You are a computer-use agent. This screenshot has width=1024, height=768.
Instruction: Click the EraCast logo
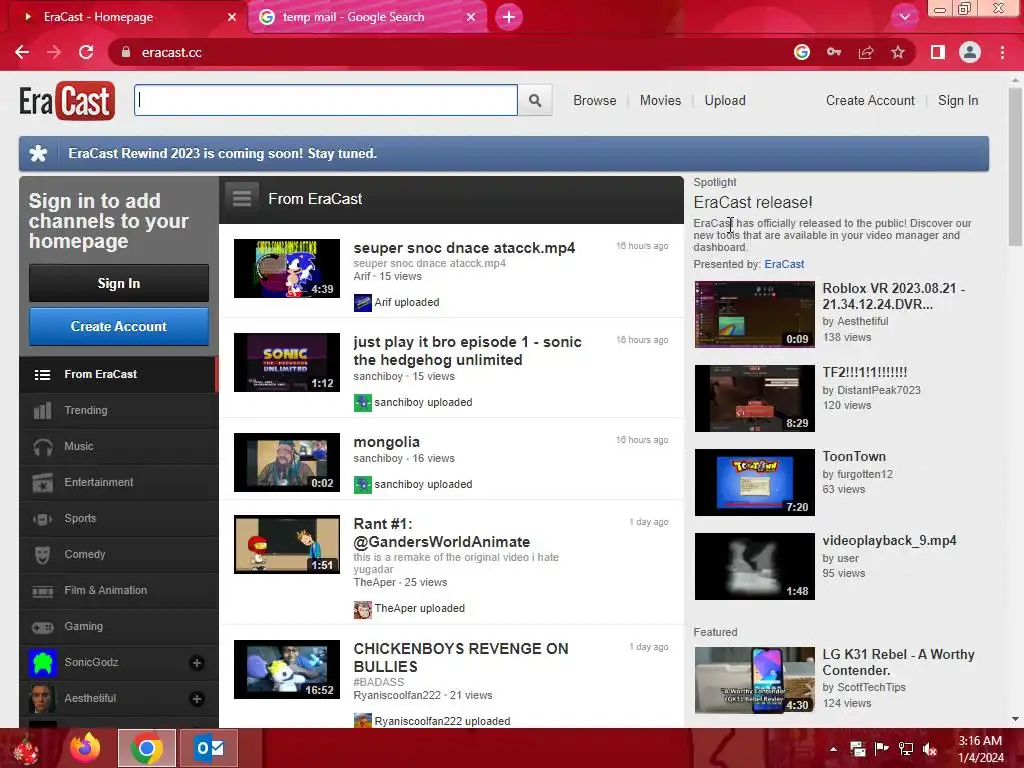click(x=67, y=101)
